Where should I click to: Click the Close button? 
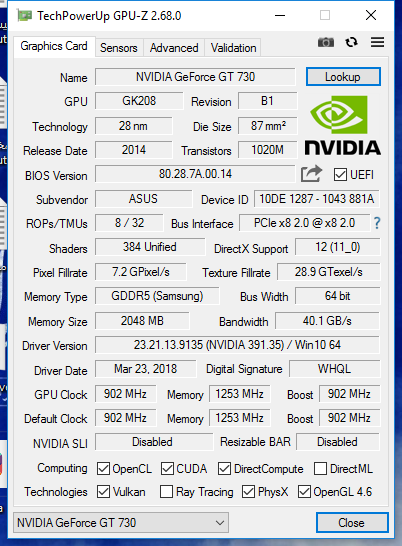coord(352,522)
